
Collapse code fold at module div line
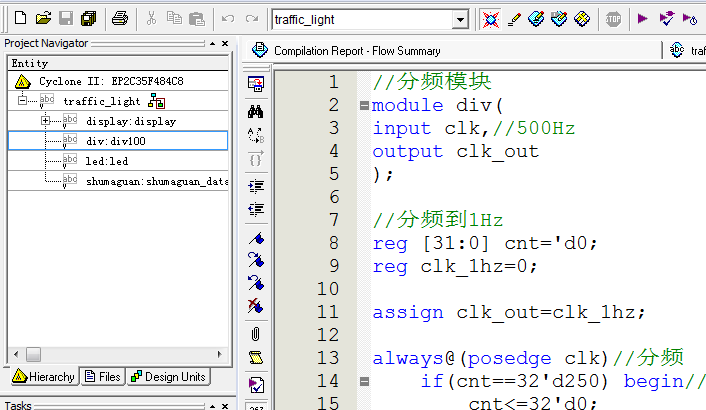coord(363,106)
